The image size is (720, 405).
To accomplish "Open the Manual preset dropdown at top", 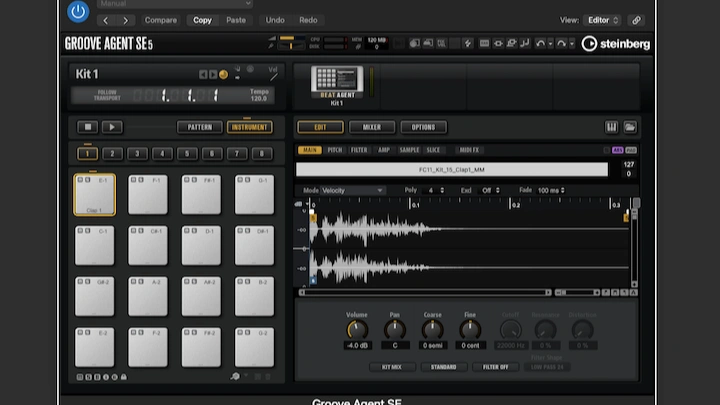I will [x=174, y=4].
